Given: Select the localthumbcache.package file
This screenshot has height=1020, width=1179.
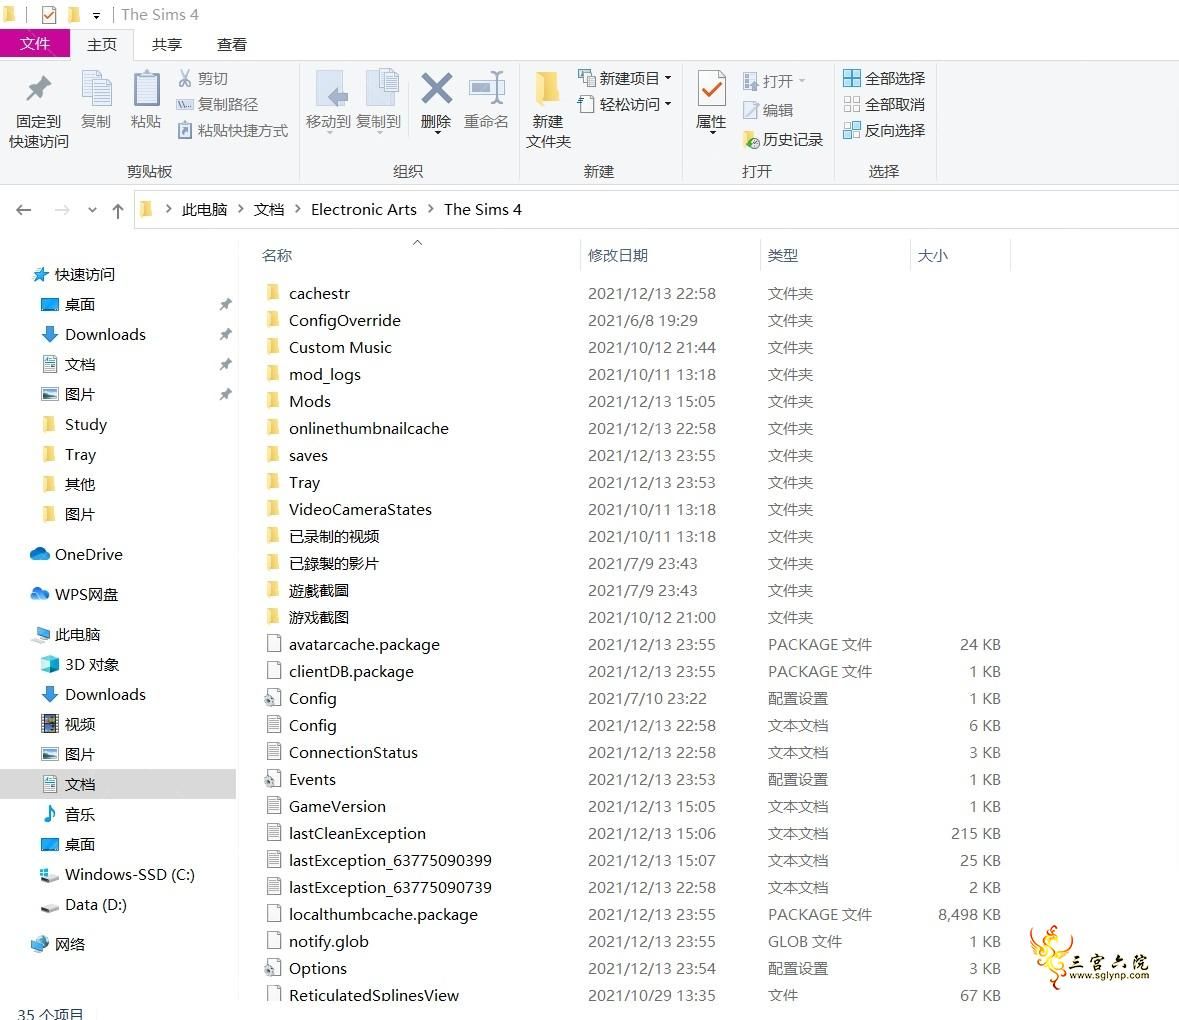Looking at the screenshot, I should (x=383, y=915).
